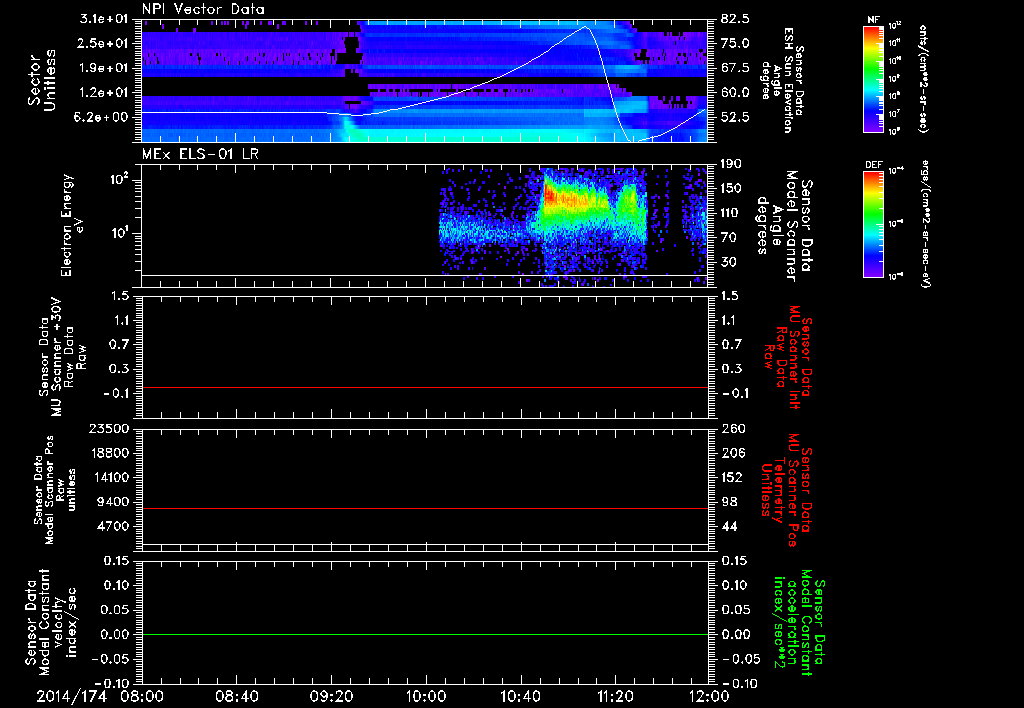Select the 'NPI Vector Data' panel title

[204, 9]
